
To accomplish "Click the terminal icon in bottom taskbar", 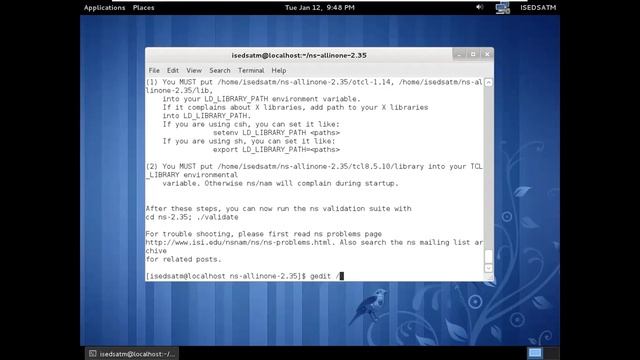I will [93, 354].
